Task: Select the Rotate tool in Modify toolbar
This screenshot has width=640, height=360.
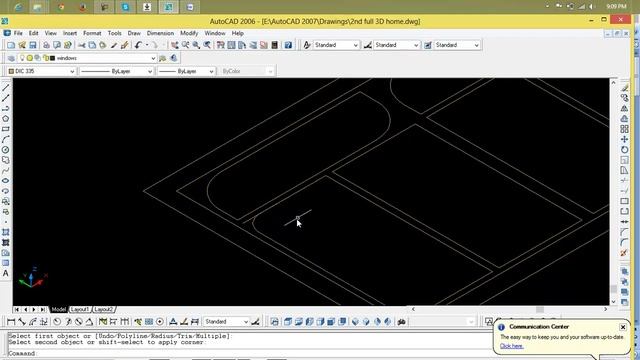Action: (x=624, y=150)
